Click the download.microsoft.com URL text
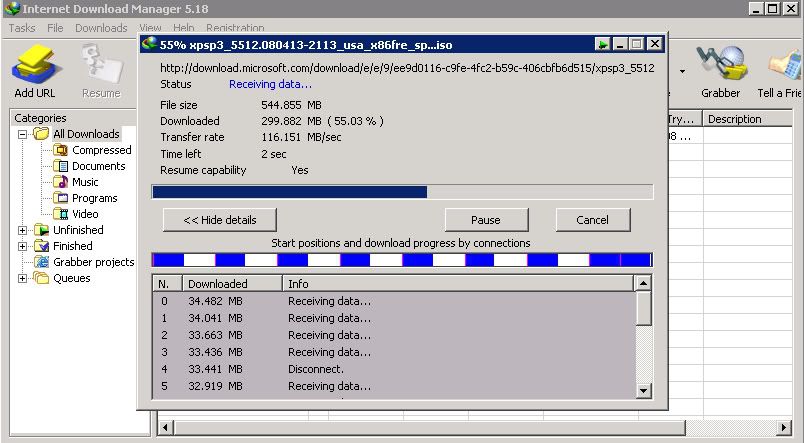The width and height of the screenshot is (804, 443). tap(407, 68)
